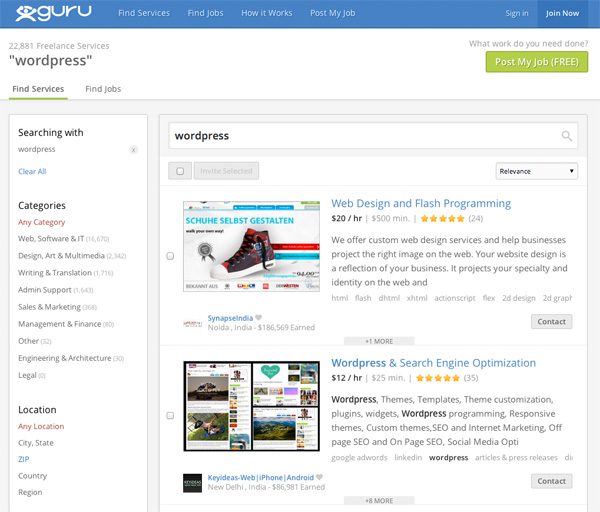Click the bold wordpress skill tag
The image size is (600, 512).
448,458
